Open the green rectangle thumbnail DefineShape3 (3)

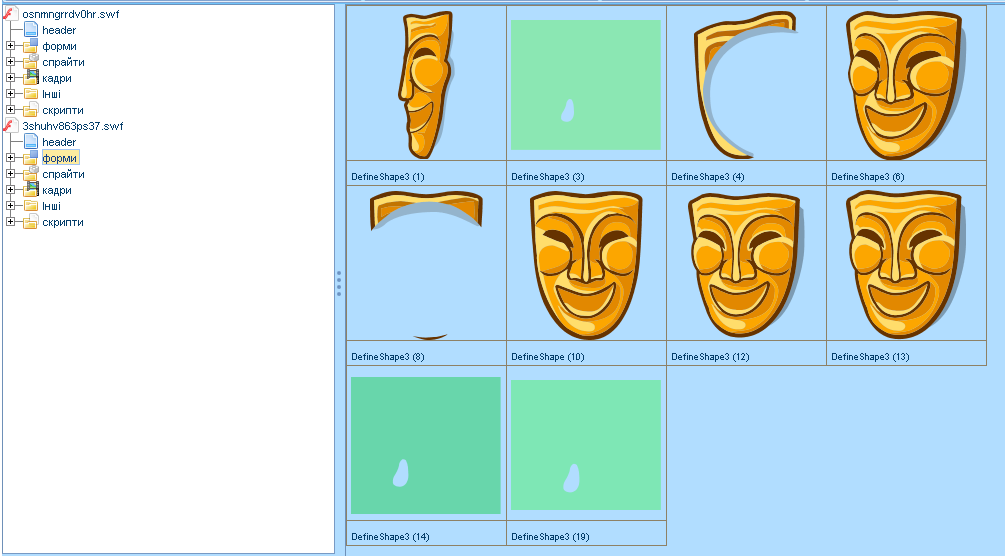point(586,84)
